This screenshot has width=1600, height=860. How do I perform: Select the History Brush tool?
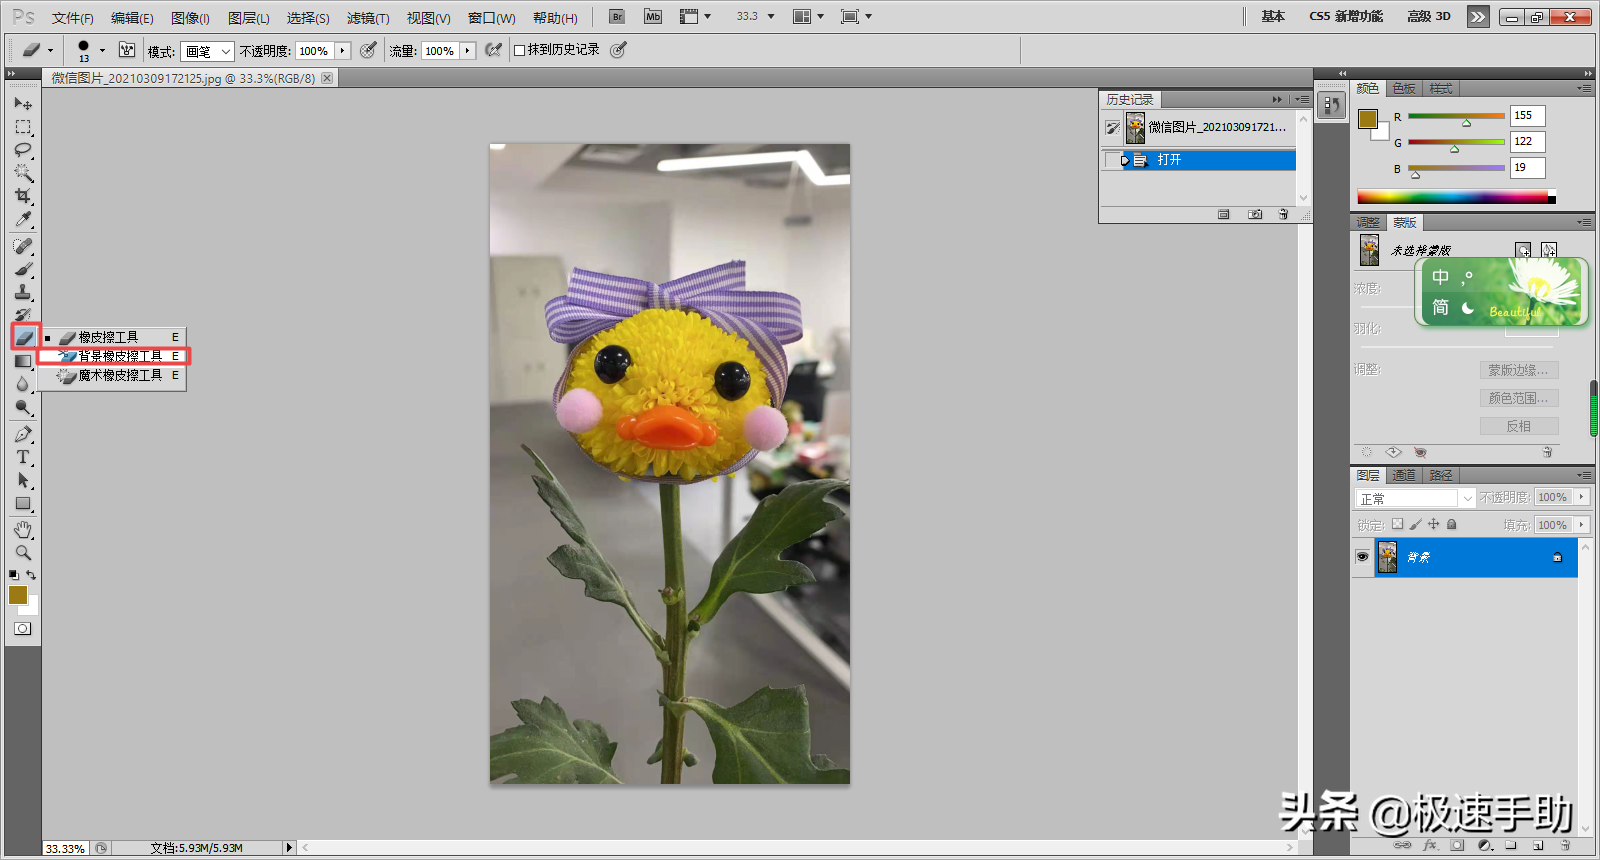[x=23, y=314]
